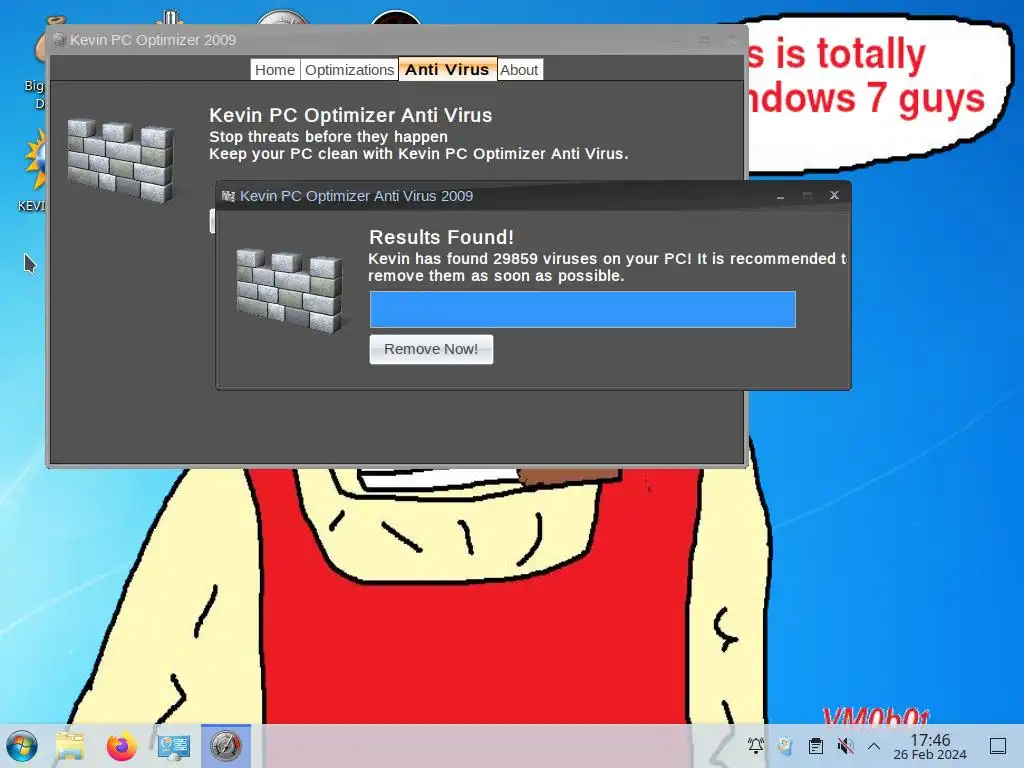Unmute the volume tray icon
This screenshot has width=1024, height=768.
(x=846, y=746)
